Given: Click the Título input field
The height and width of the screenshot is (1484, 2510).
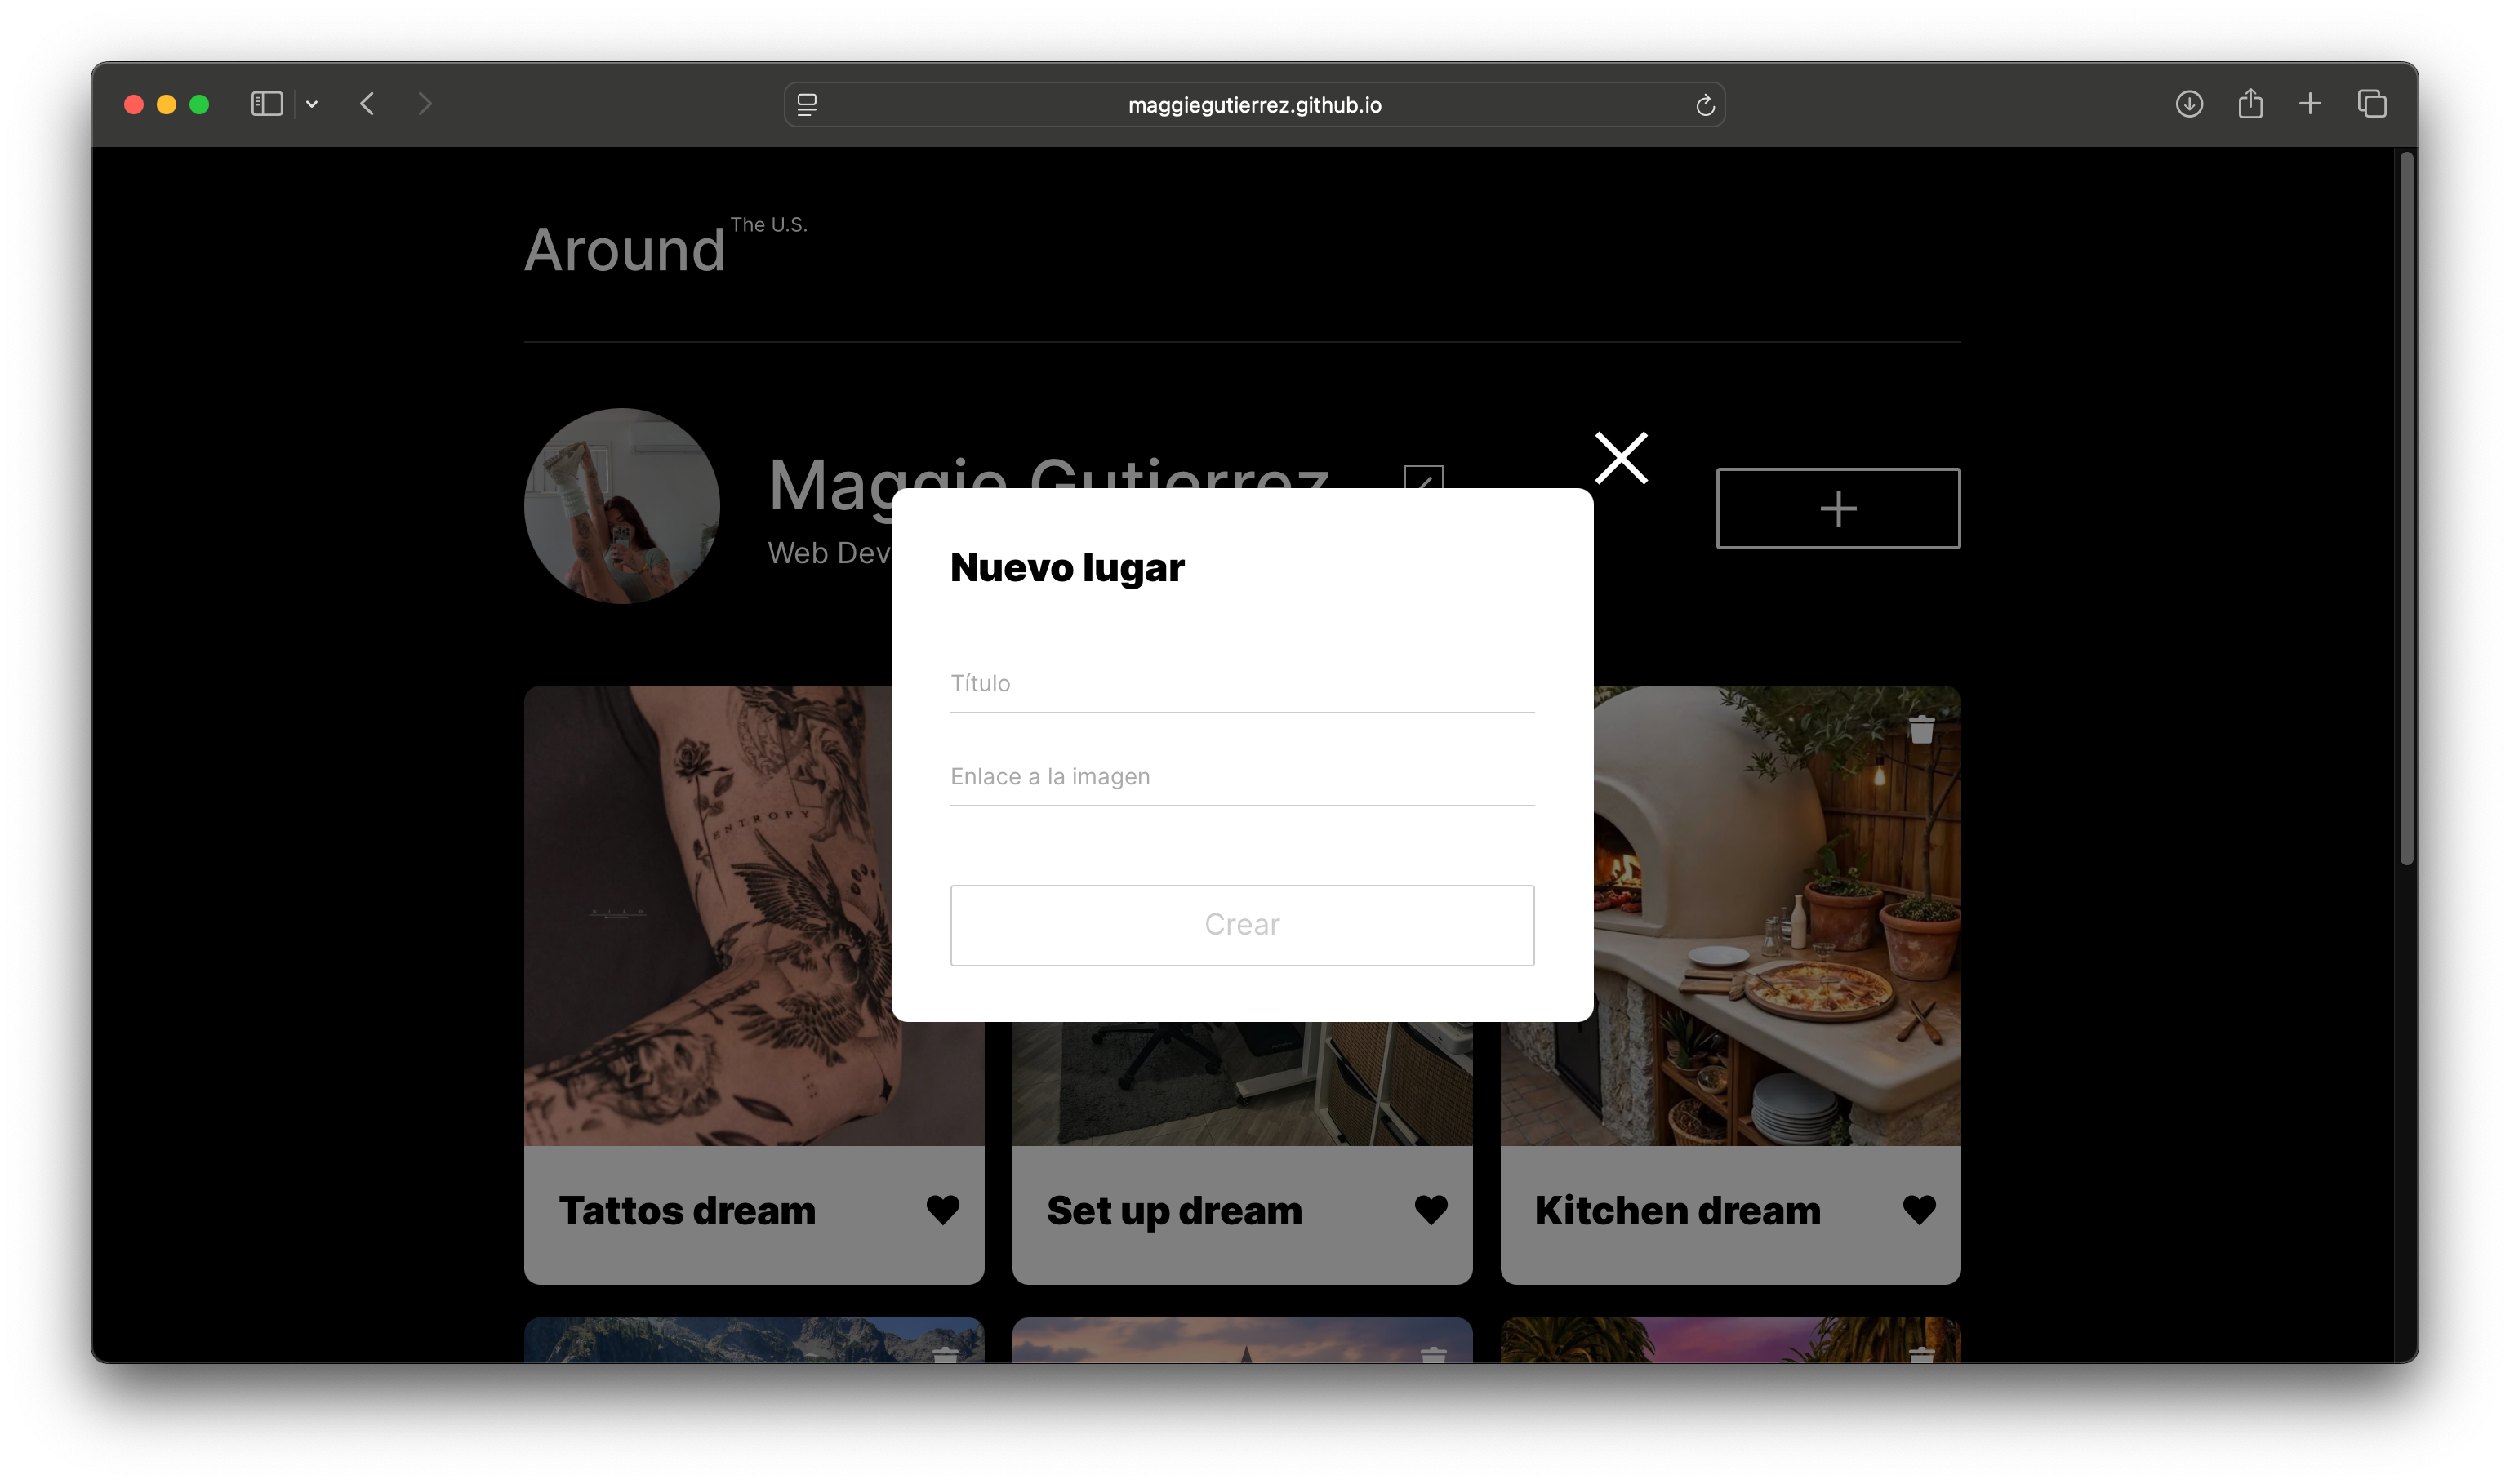Looking at the screenshot, I should (1241, 684).
